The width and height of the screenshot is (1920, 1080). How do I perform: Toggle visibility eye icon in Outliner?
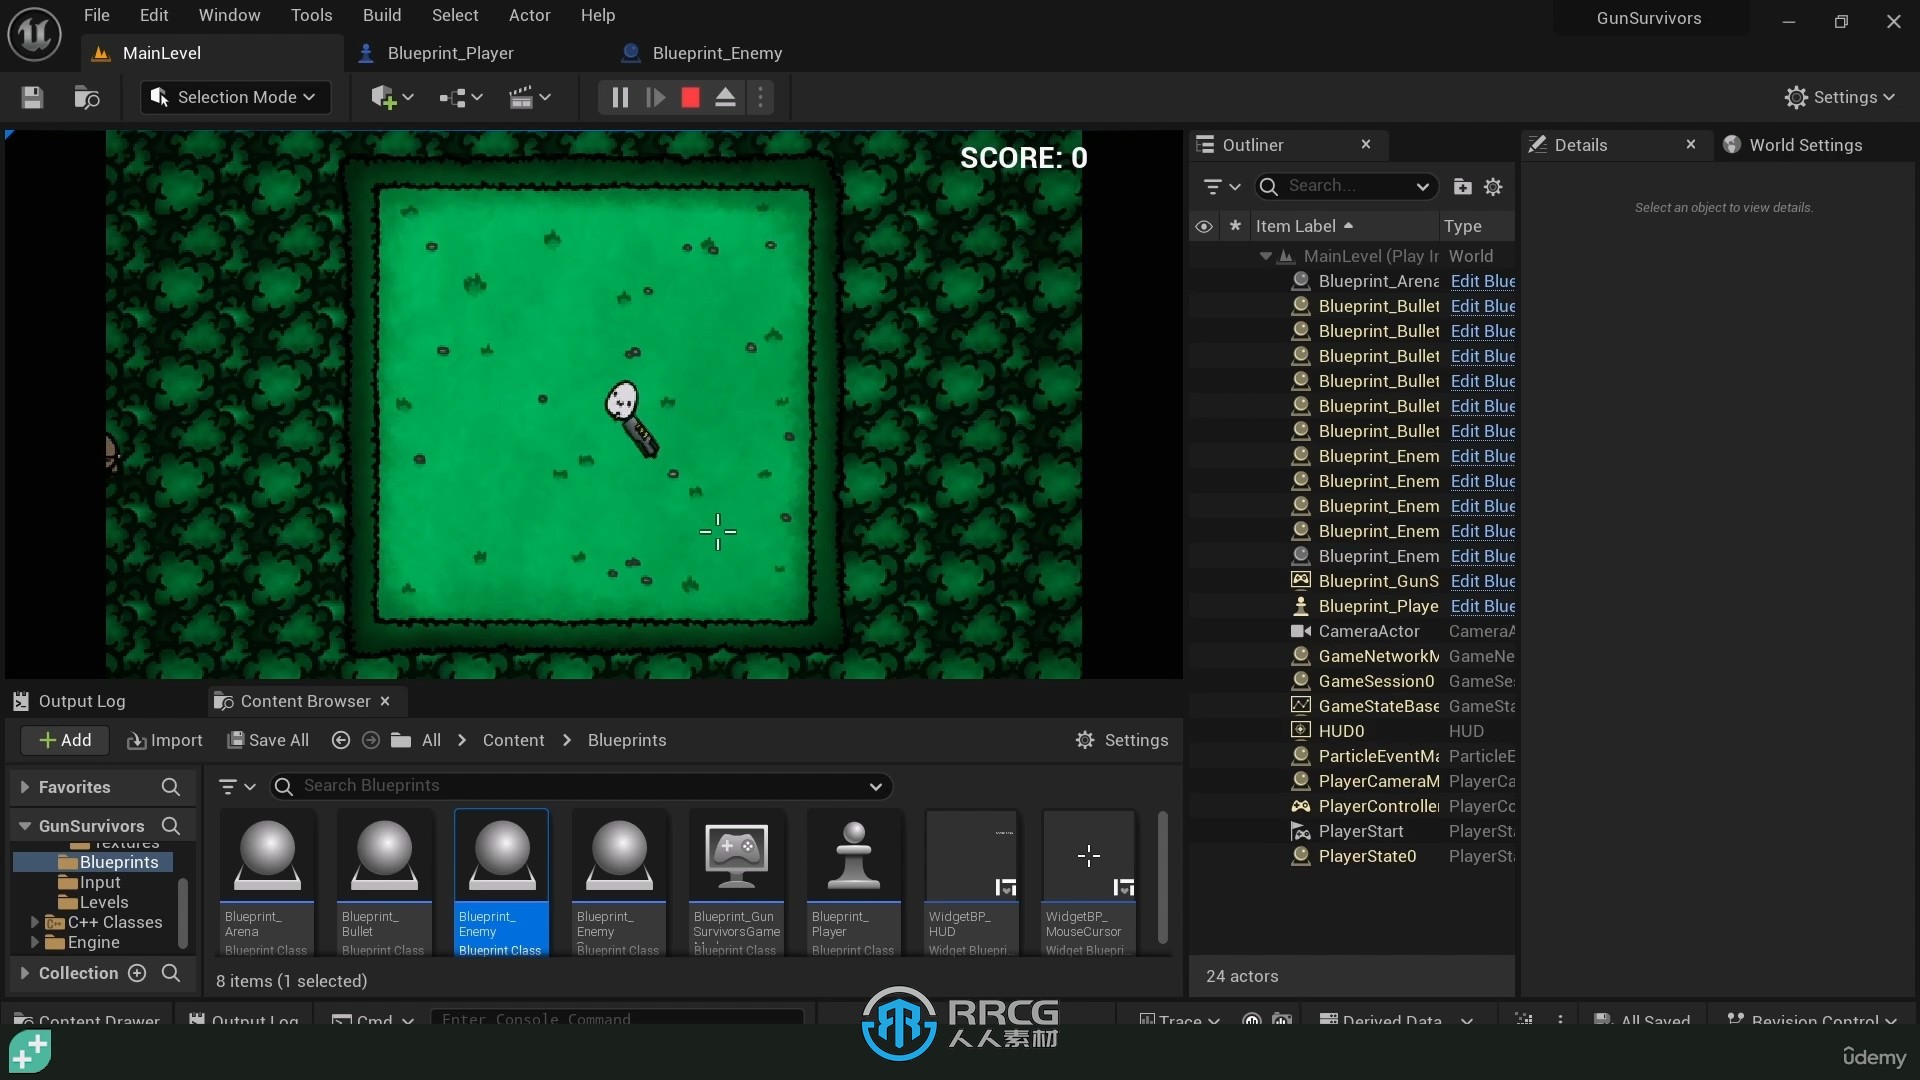tap(1203, 225)
